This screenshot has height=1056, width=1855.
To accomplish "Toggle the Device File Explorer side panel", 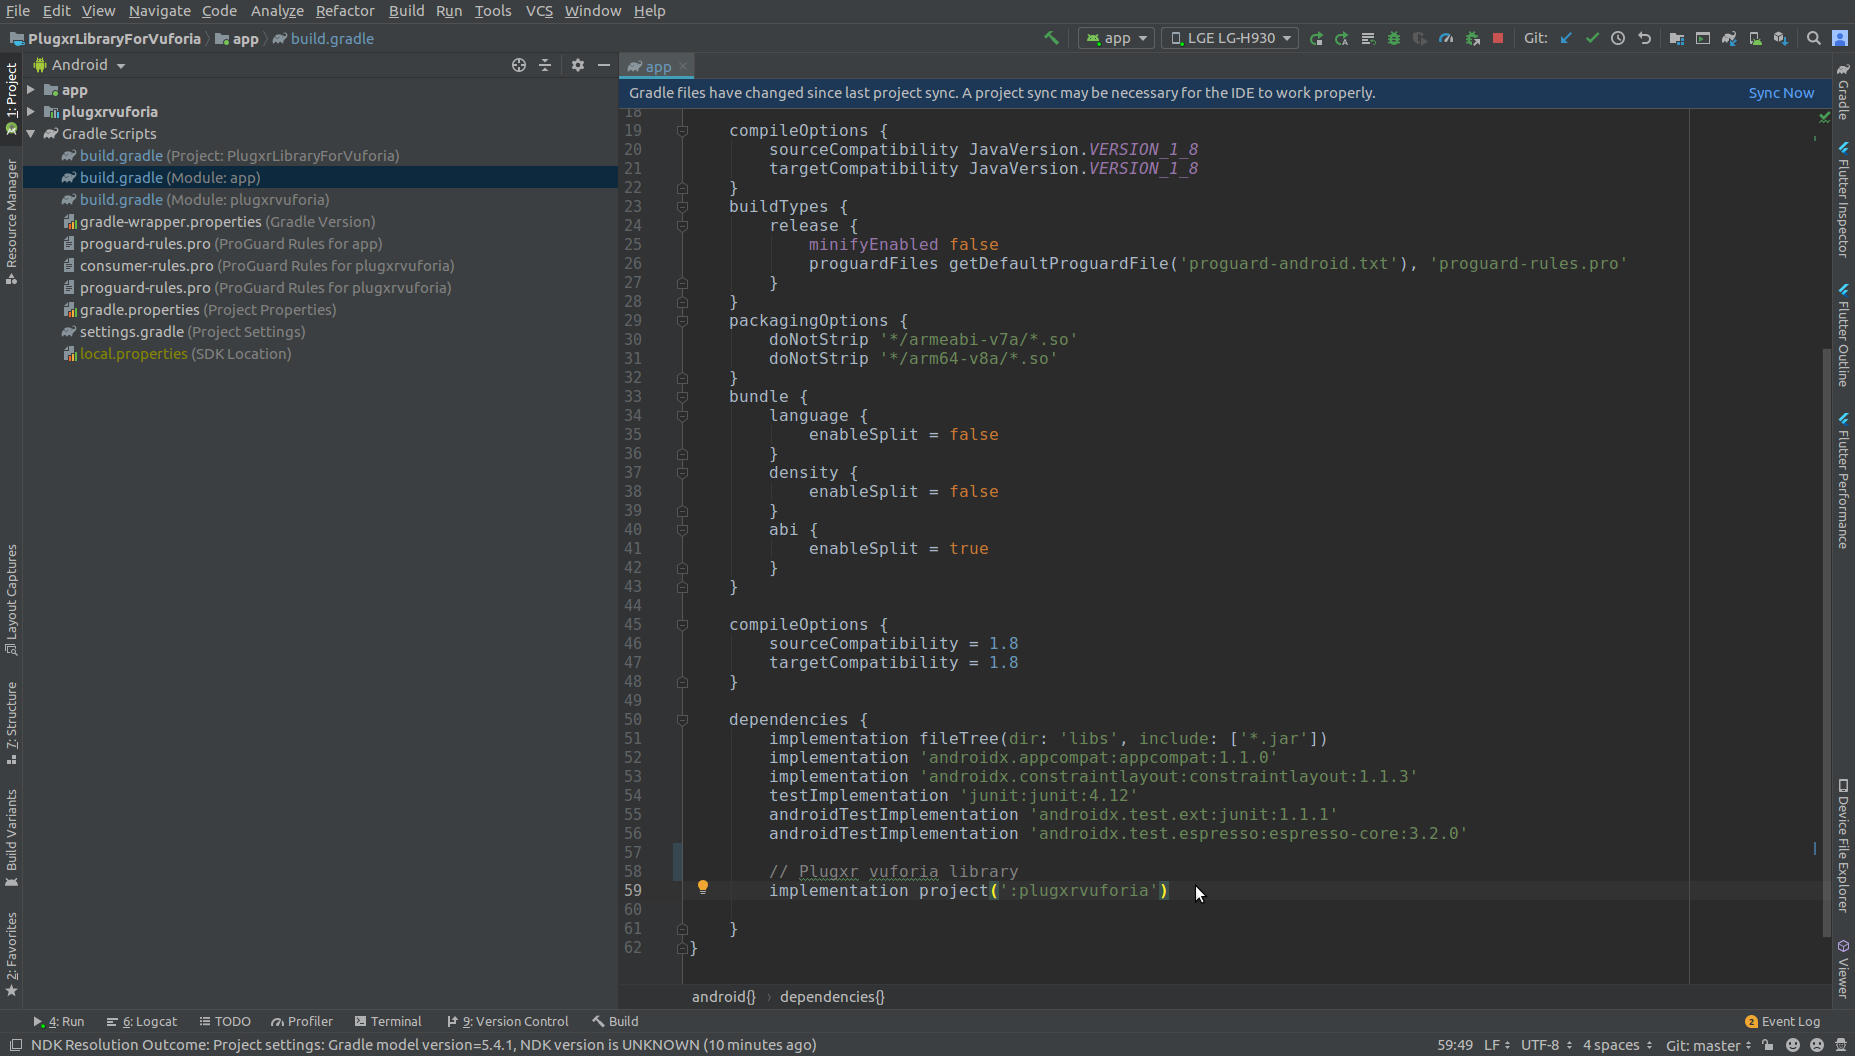I will [x=1844, y=845].
